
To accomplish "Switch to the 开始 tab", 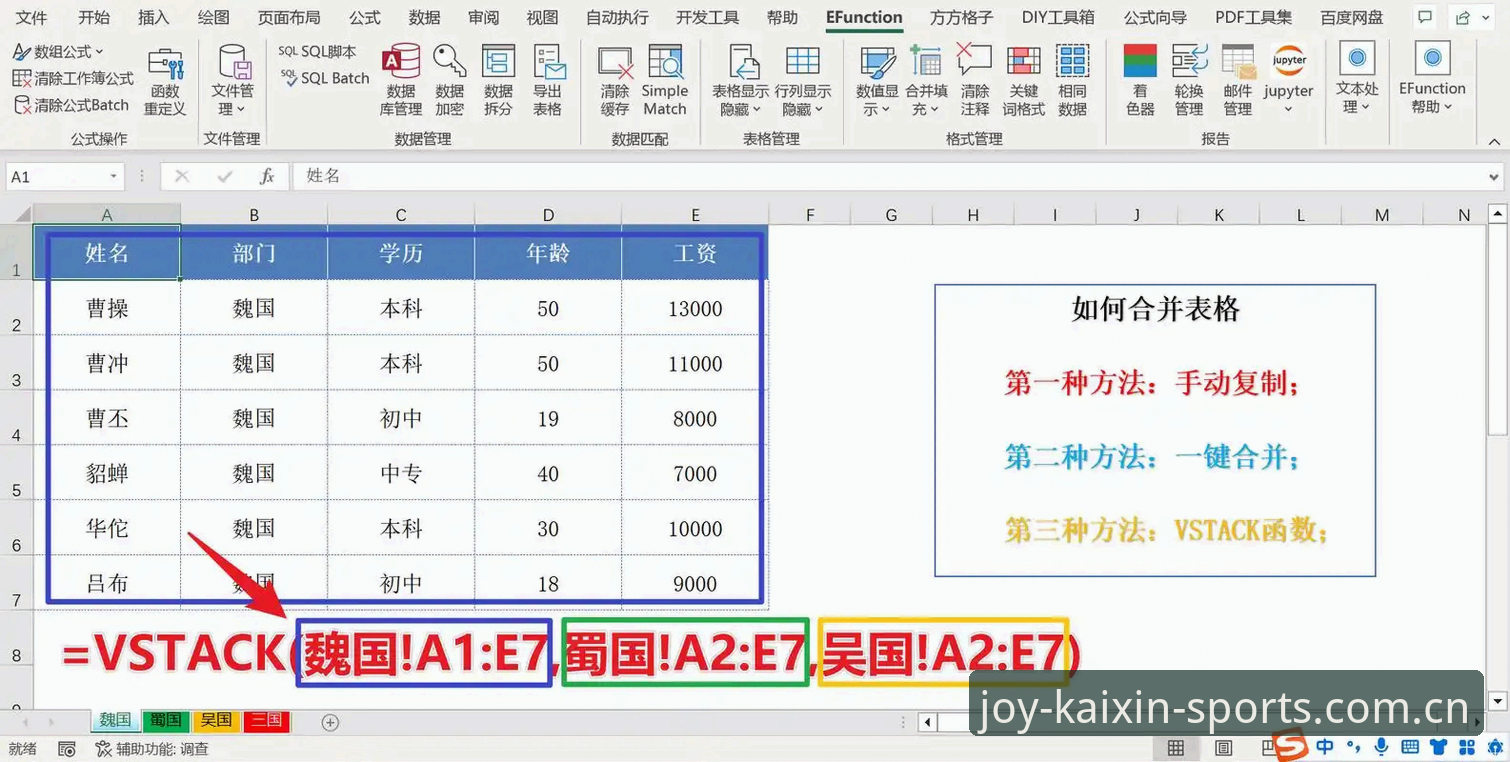I will 94,17.
